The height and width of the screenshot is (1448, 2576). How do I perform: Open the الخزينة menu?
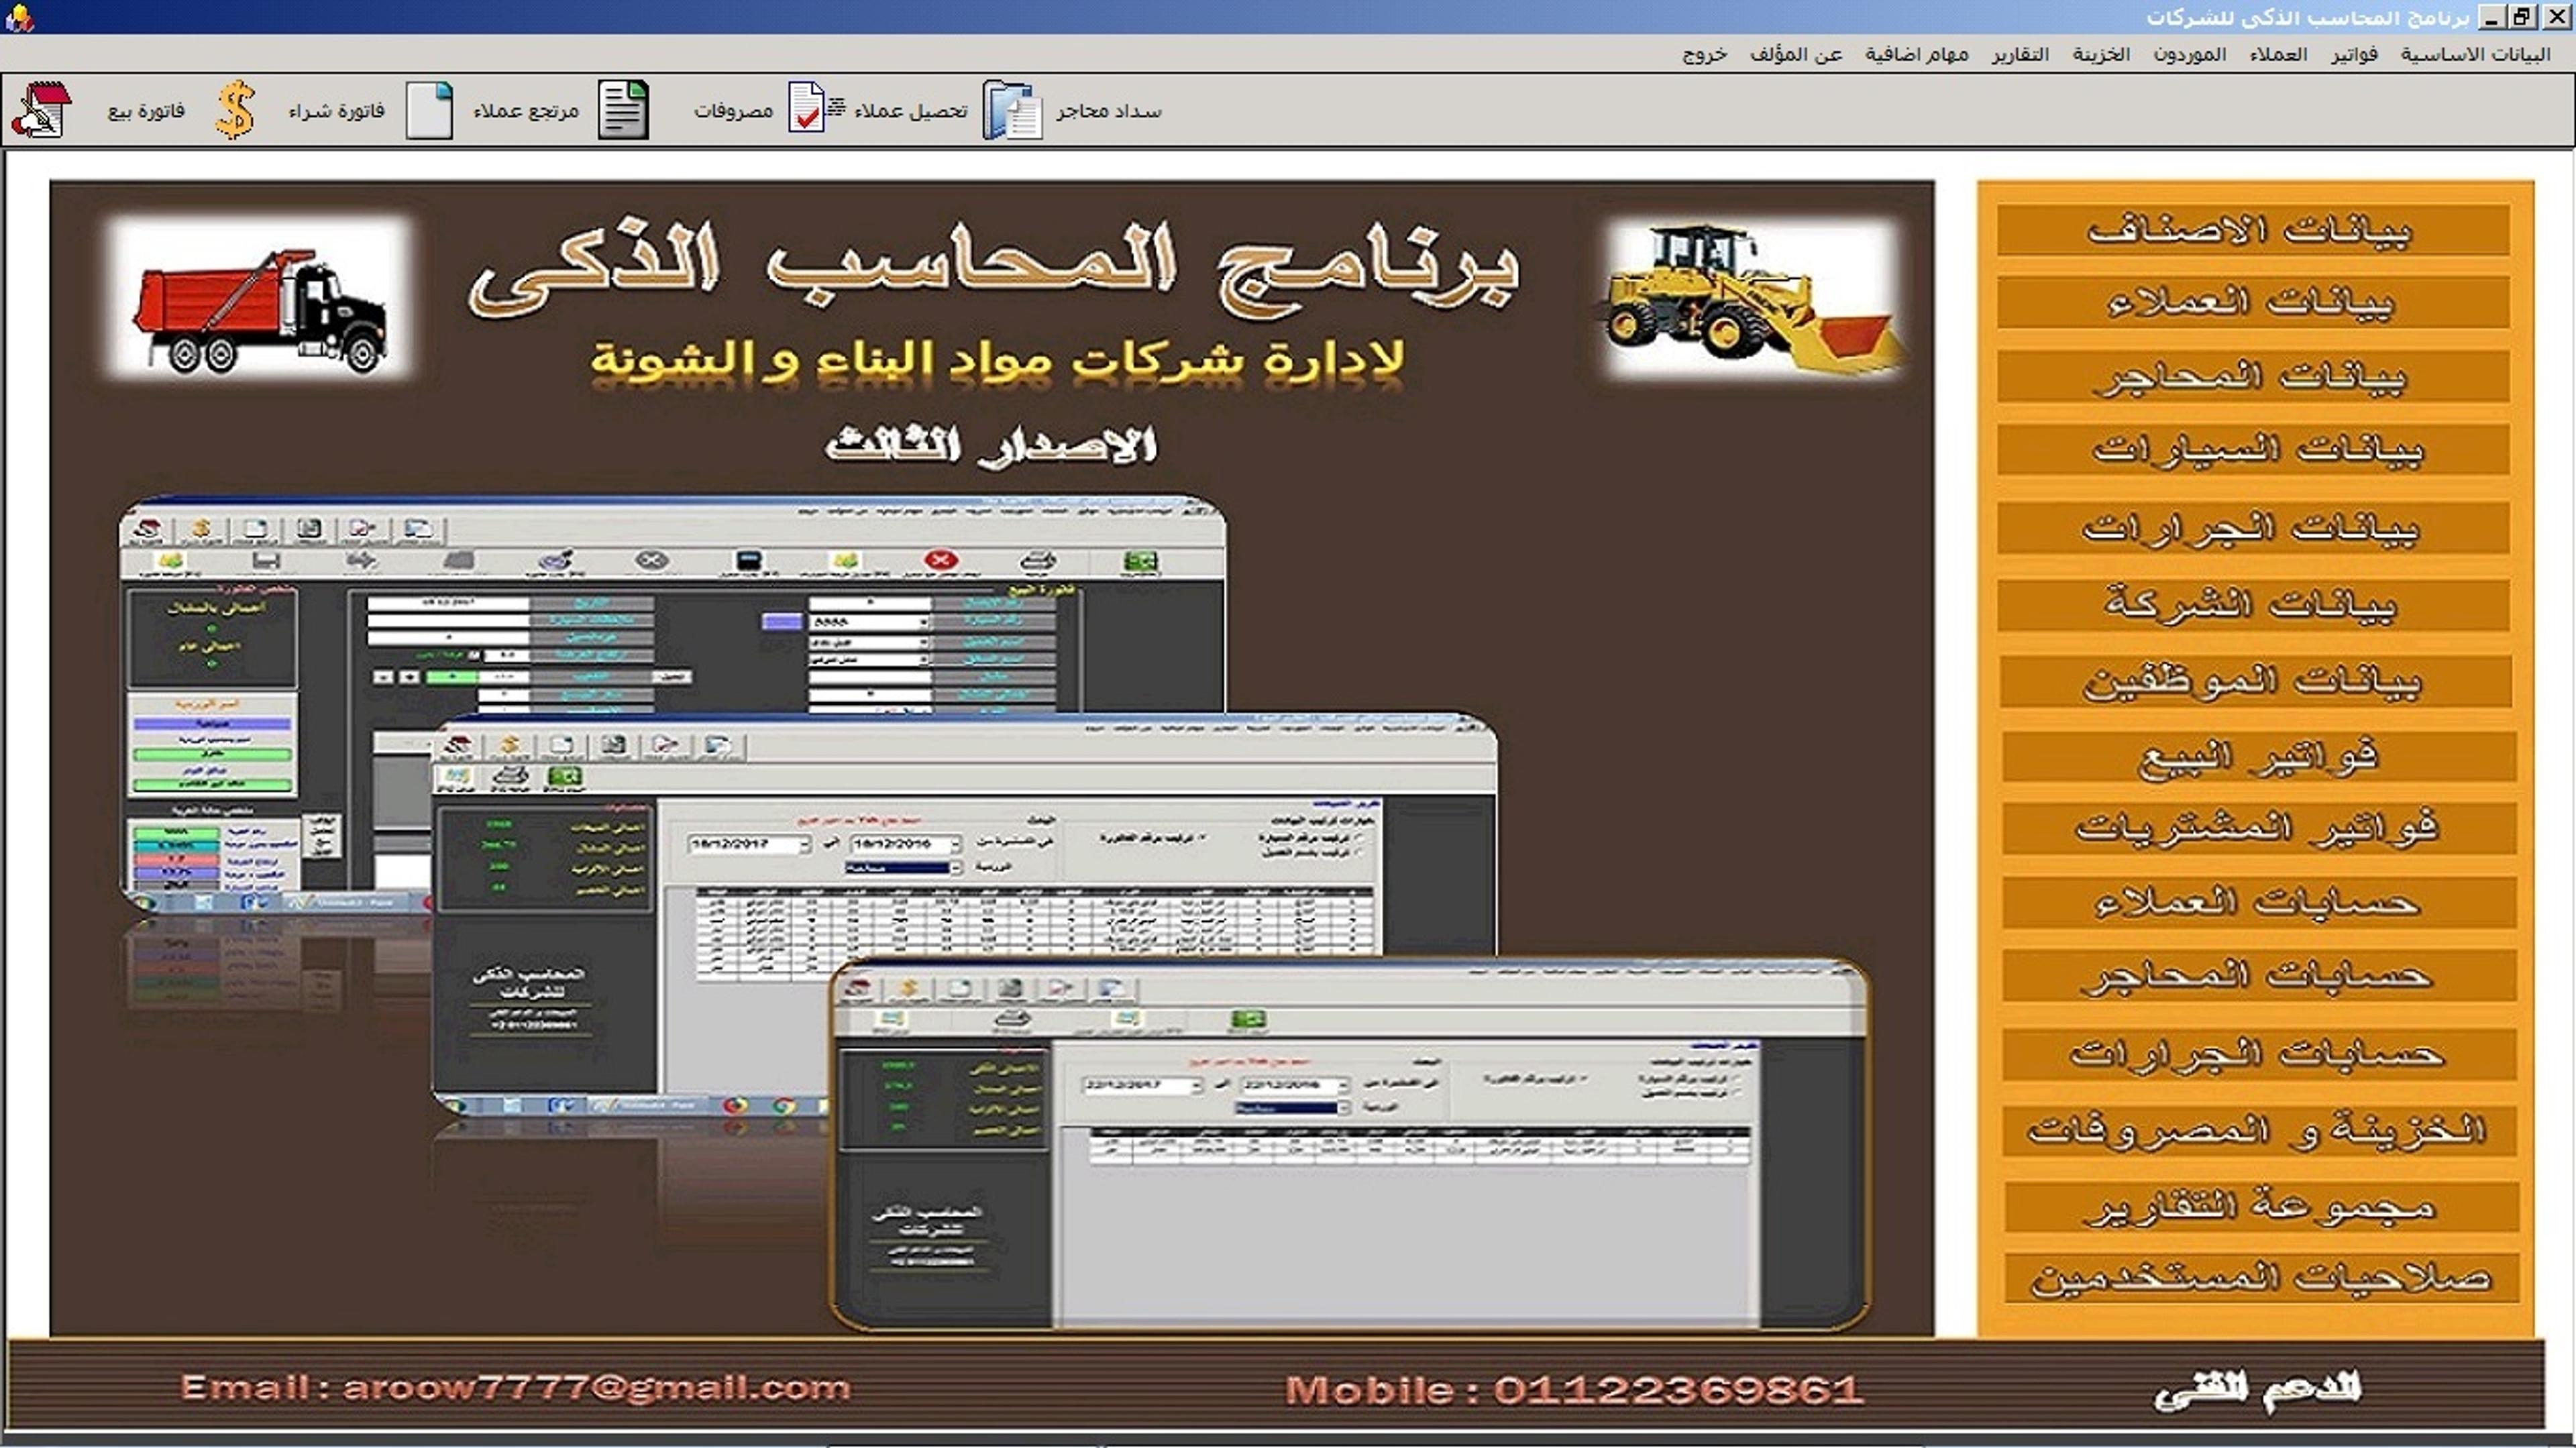pyautogui.click(x=2100, y=54)
